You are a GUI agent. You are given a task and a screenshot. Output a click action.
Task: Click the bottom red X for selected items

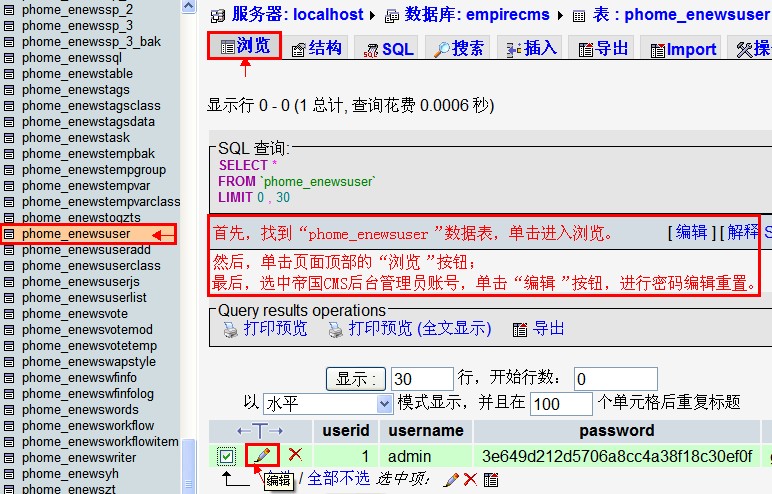click(x=470, y=480)
